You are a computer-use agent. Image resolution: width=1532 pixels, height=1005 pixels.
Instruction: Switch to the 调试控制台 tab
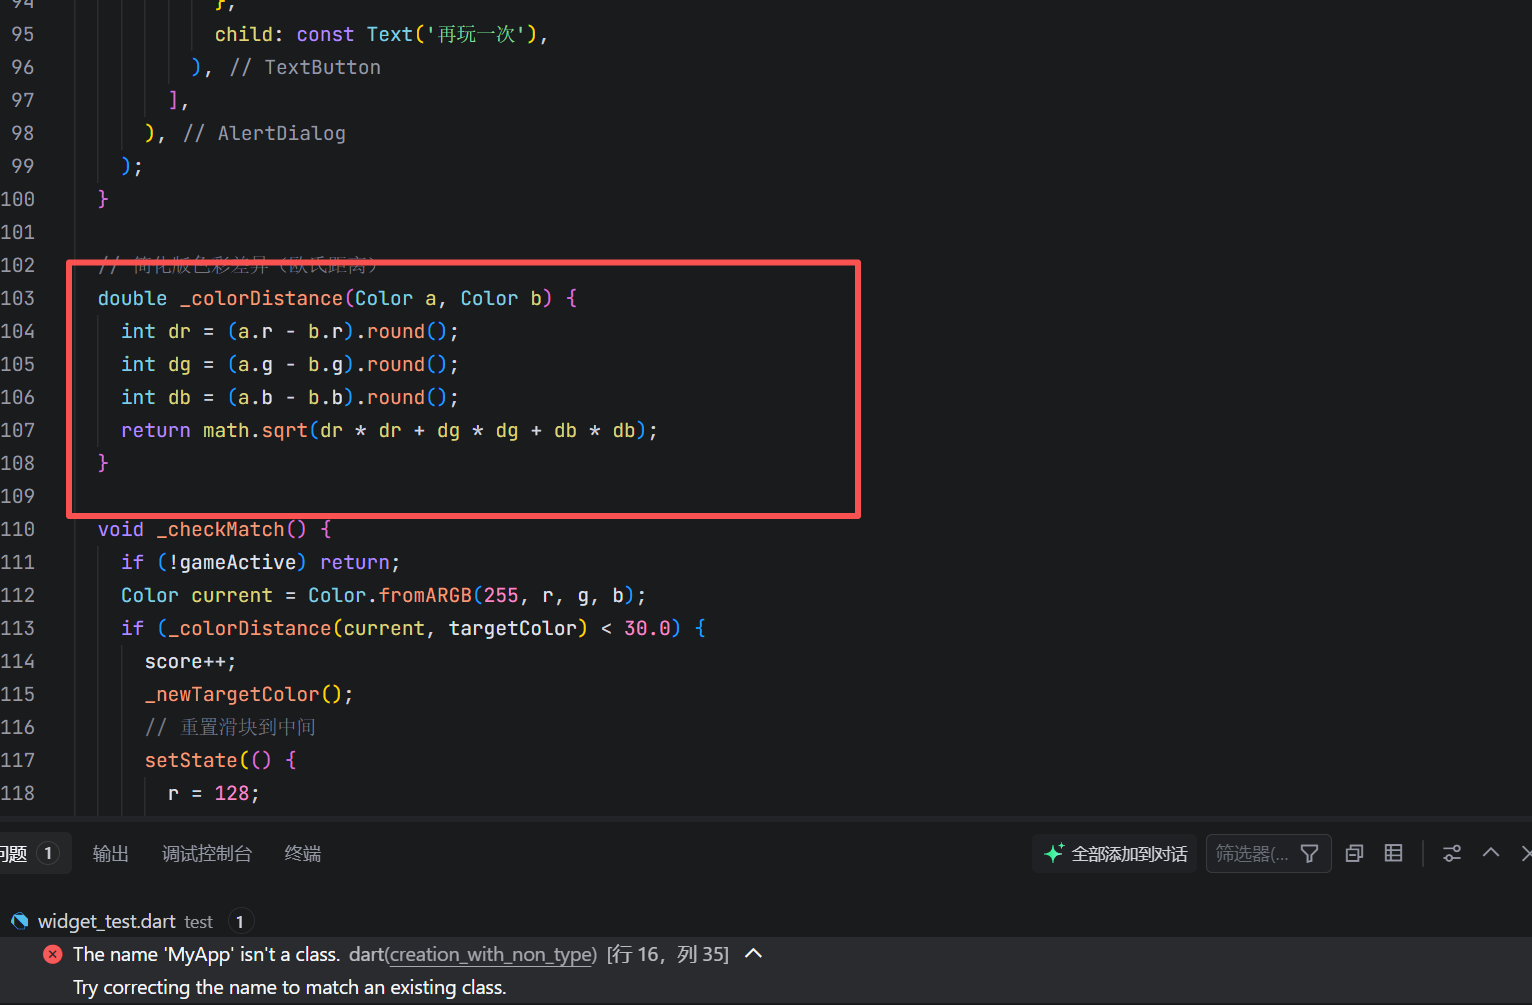[207, 853]
